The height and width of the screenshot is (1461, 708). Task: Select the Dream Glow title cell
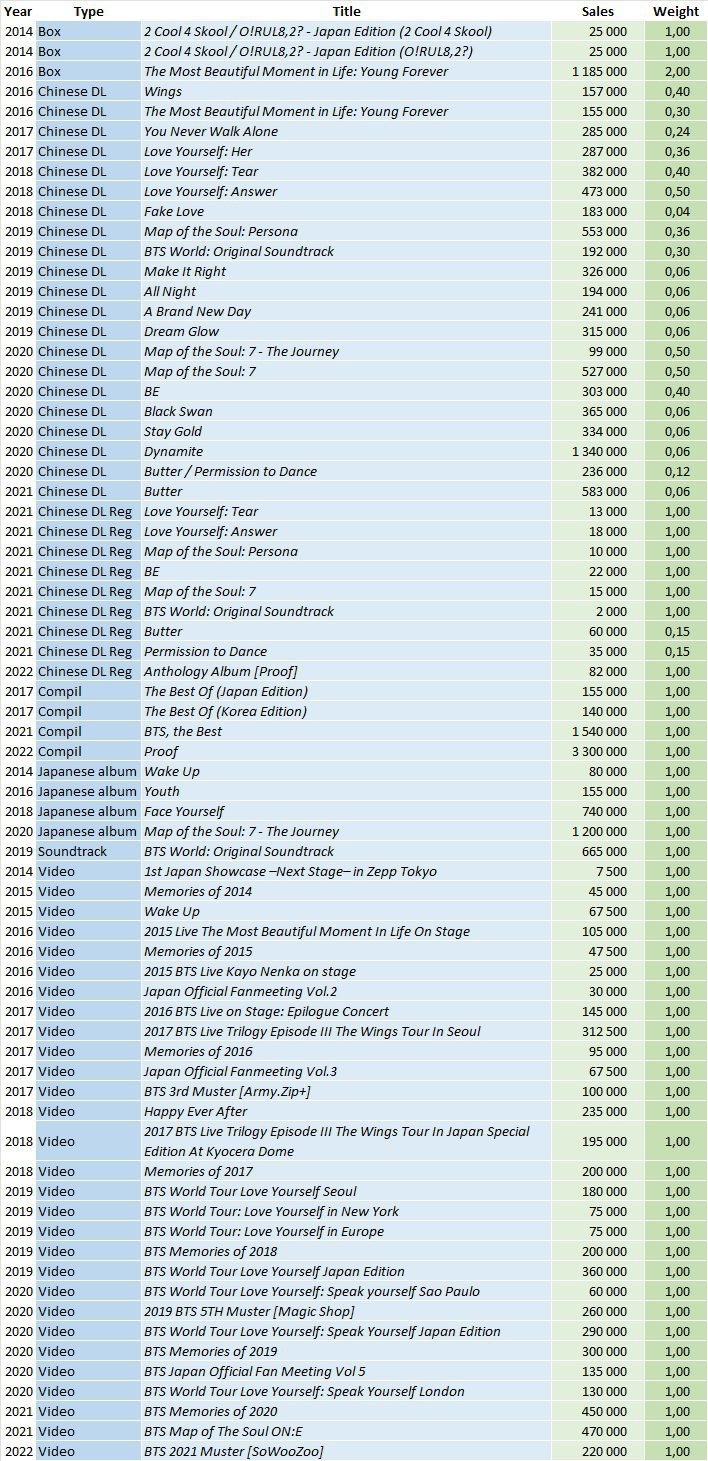tap(181, 331)
